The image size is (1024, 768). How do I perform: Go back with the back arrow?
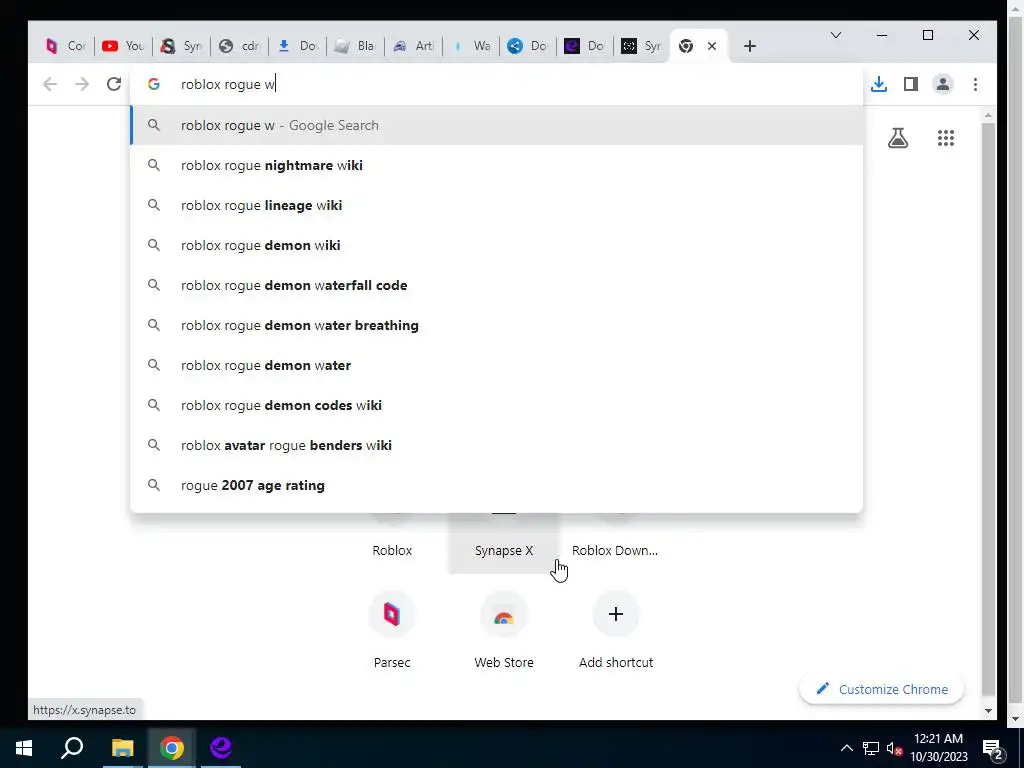[50, 84]
